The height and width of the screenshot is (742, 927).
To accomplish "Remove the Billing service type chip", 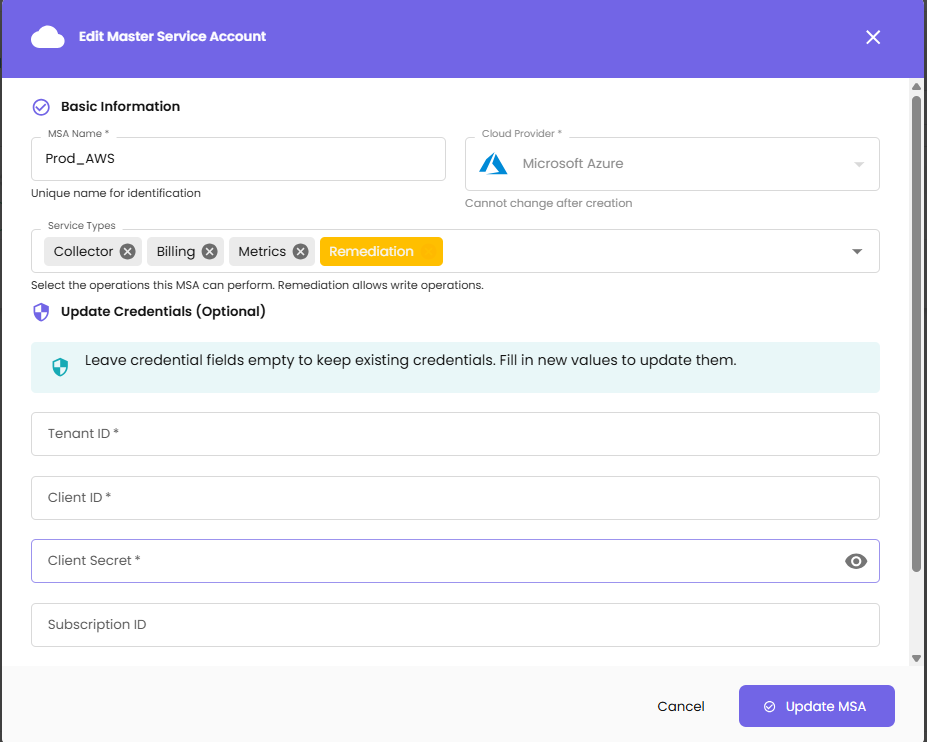I will pos(209,252).
